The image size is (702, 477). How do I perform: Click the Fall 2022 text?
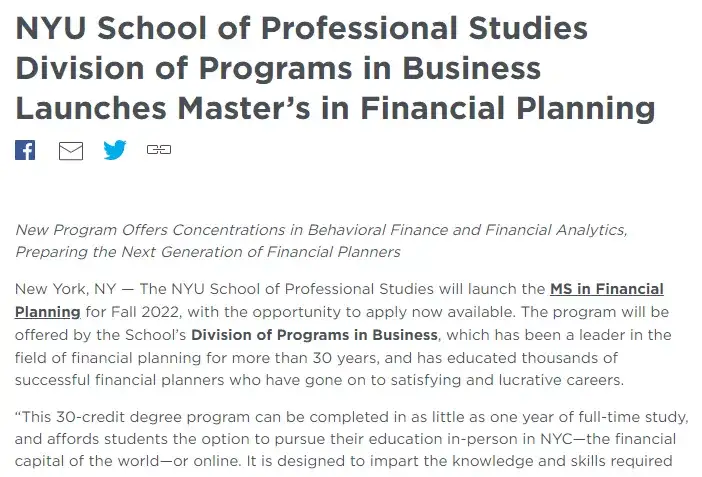(146, 312)
